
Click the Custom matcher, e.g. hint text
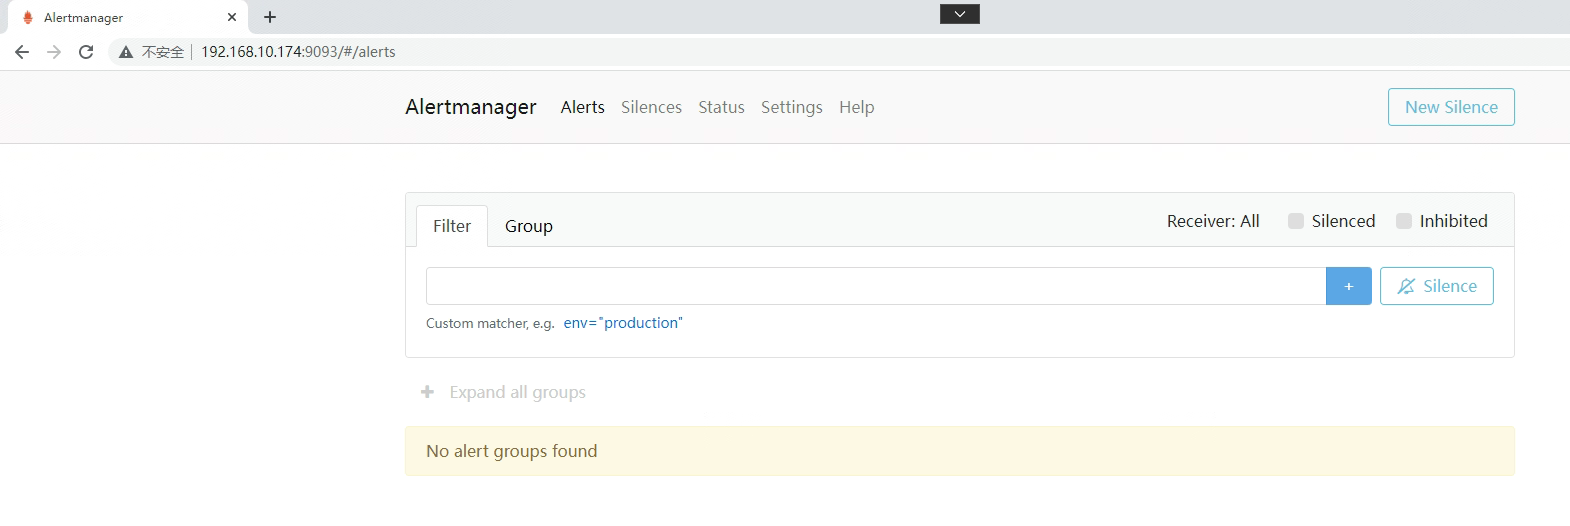click(x=490, y=324)
